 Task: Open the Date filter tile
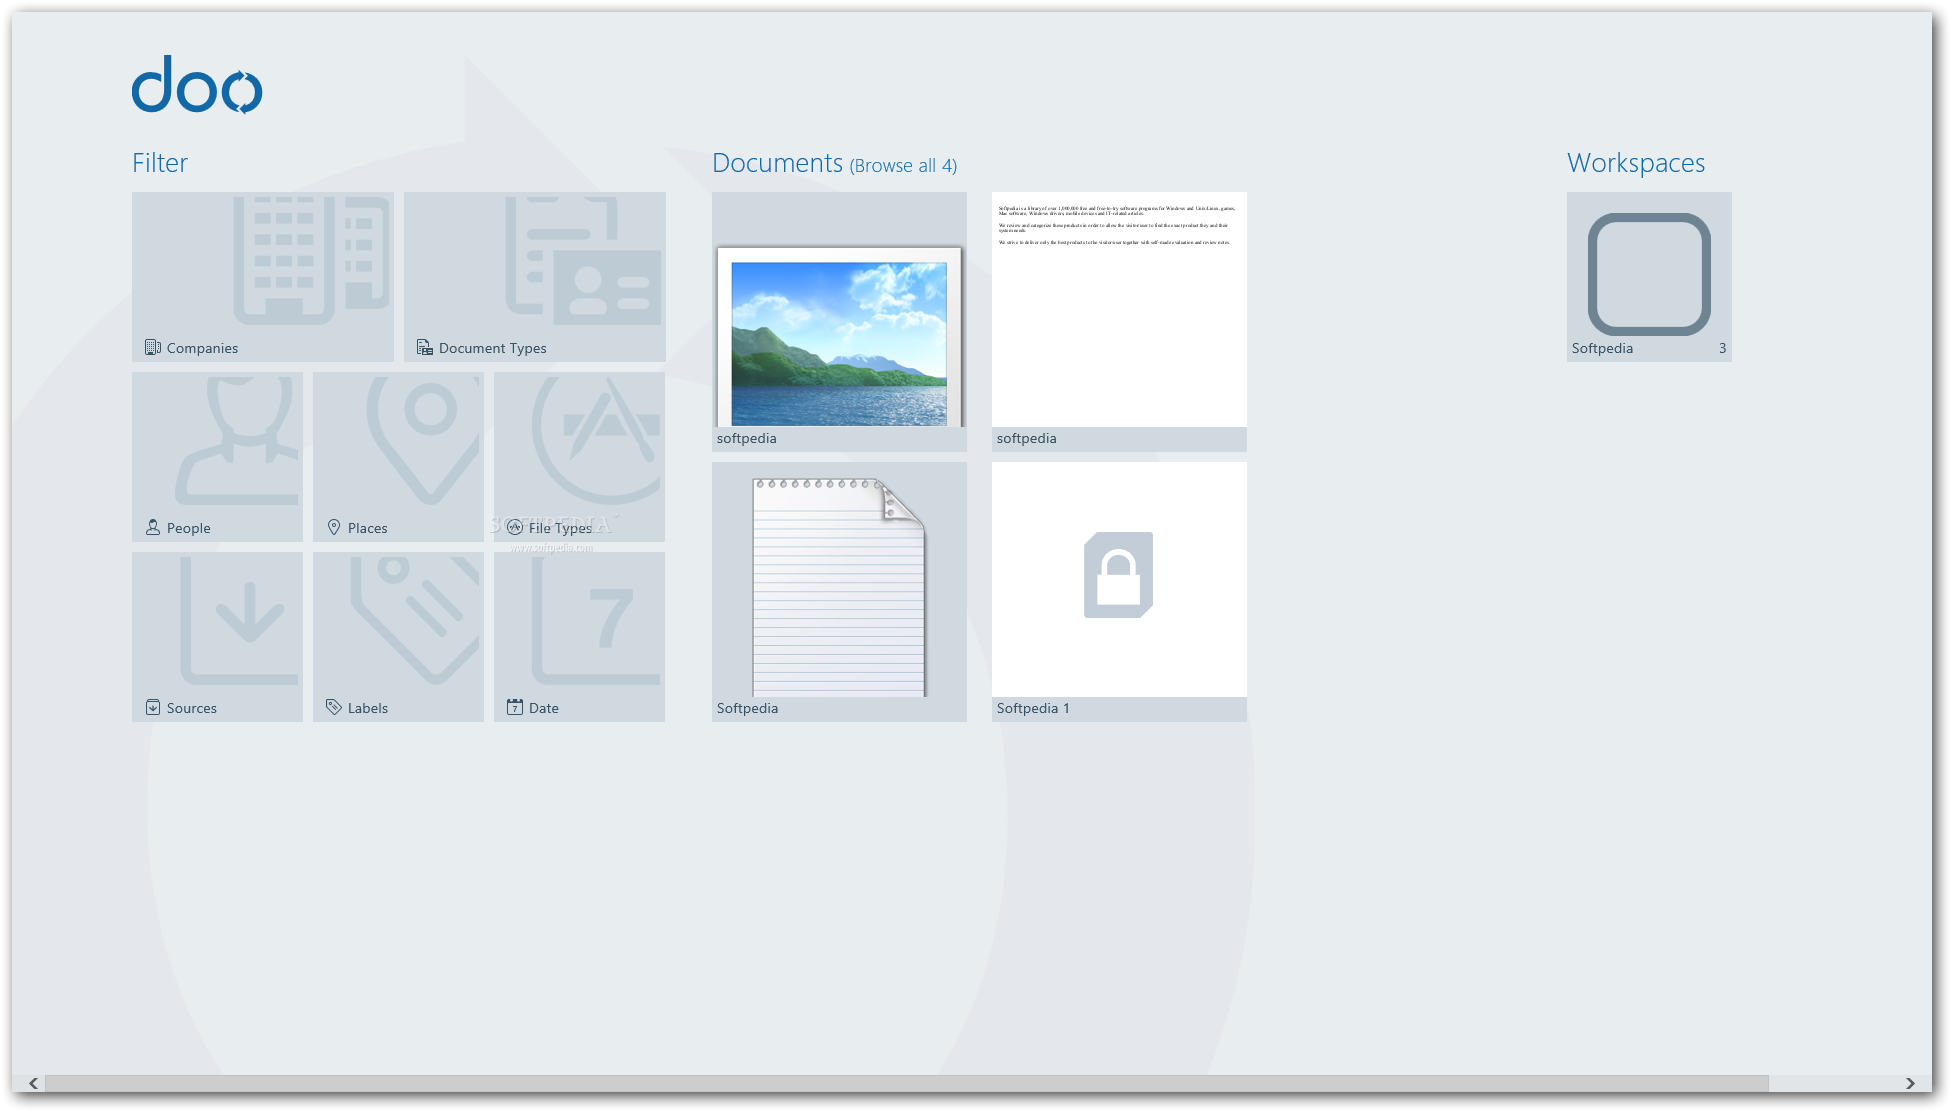tap(579, 637)
